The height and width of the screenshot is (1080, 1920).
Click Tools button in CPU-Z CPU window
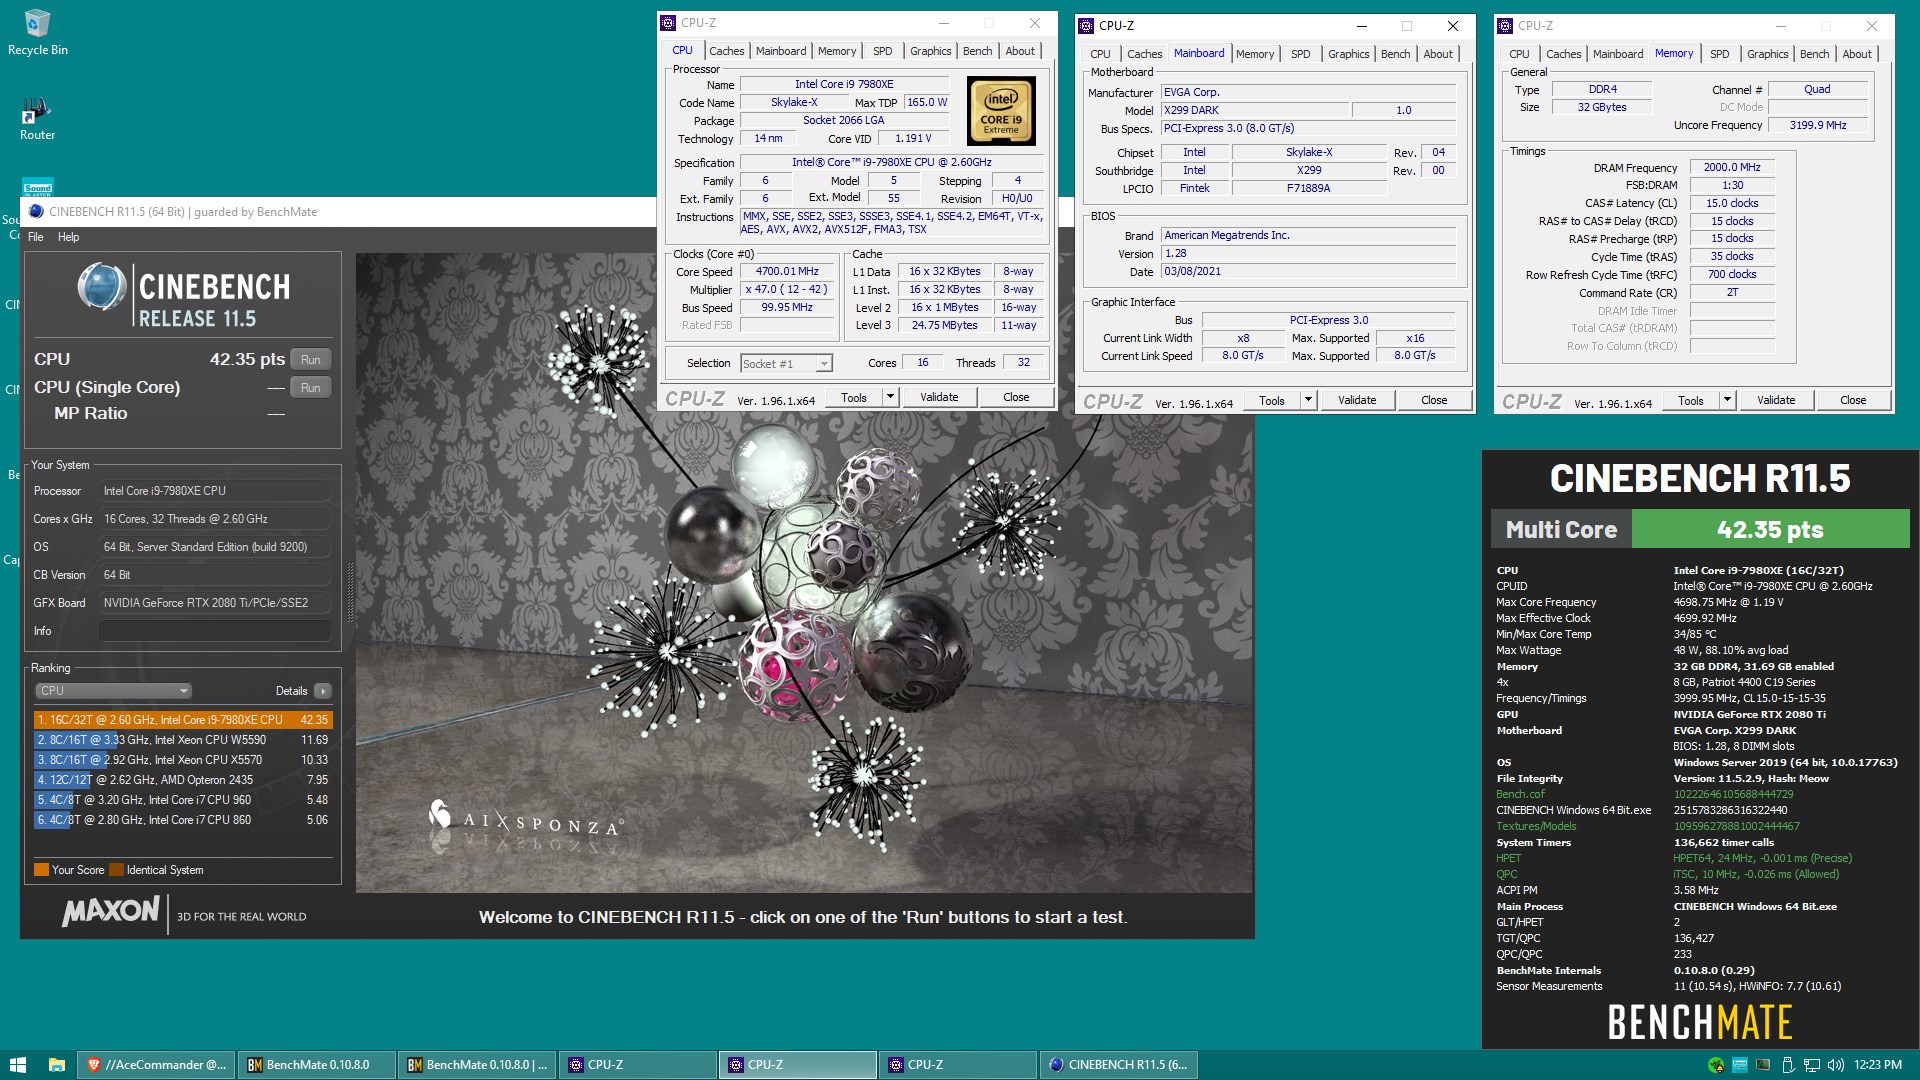click(854, 397)
